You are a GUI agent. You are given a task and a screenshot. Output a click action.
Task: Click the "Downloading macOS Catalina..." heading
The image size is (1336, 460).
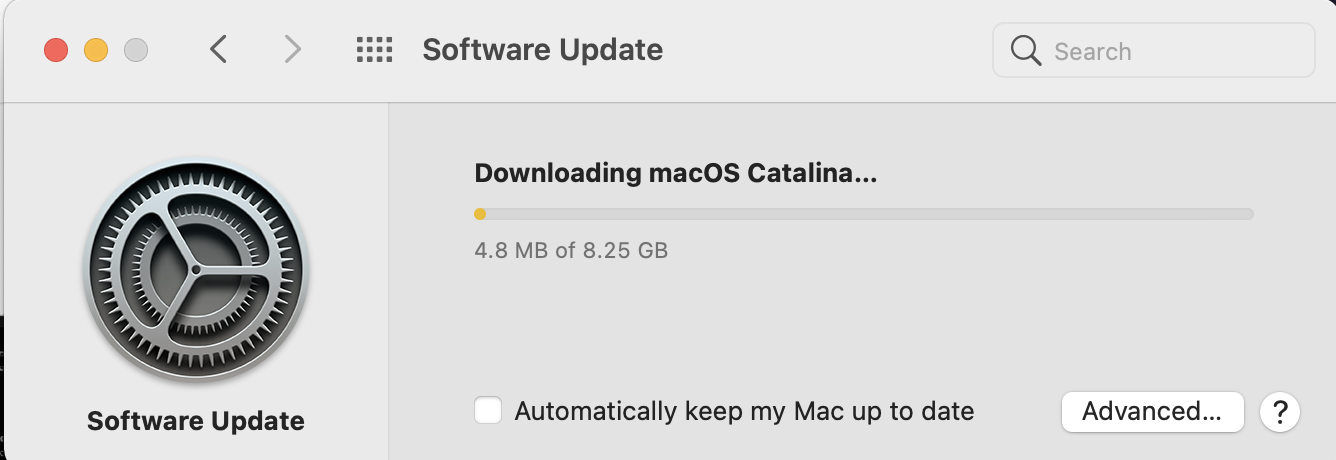(675, 173)
